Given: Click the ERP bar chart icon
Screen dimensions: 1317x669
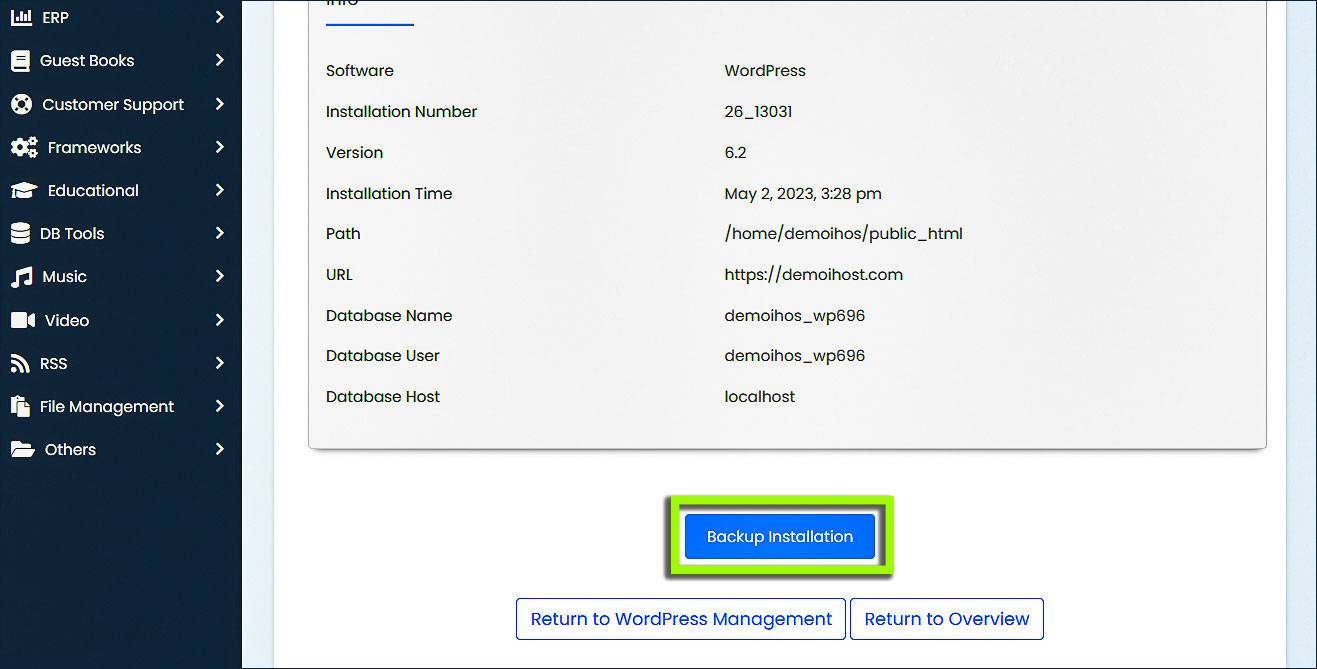Looking at the screenshot, I should tap(21, 17).
